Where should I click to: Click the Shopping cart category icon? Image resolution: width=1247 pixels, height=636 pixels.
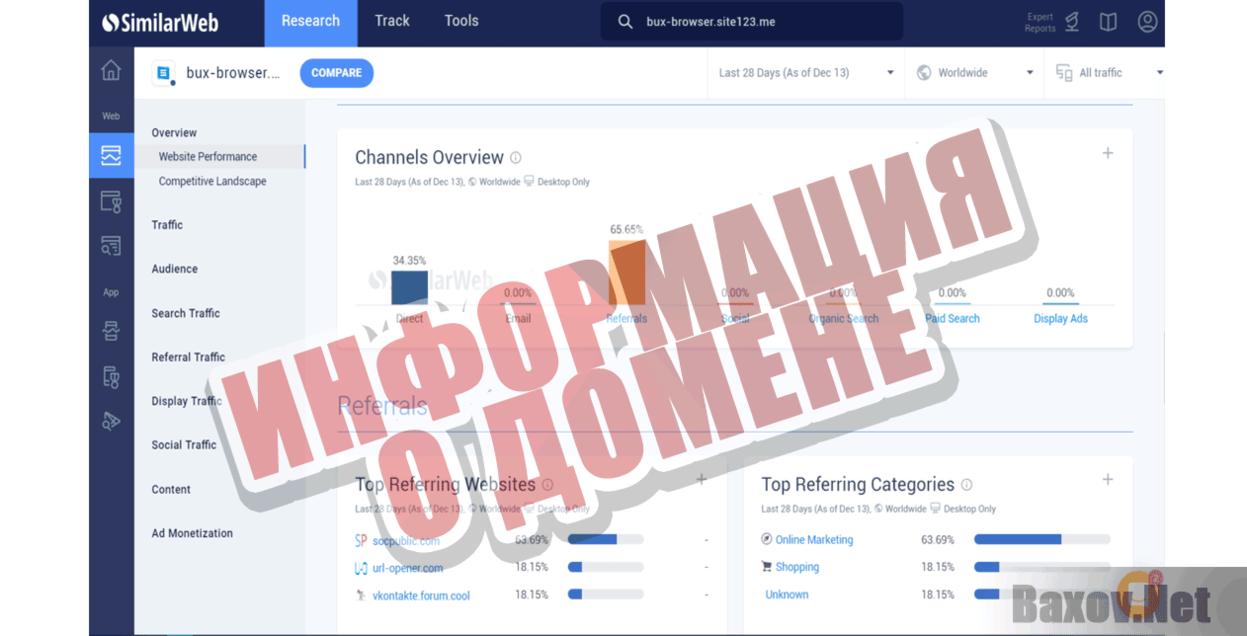[767, 566]
